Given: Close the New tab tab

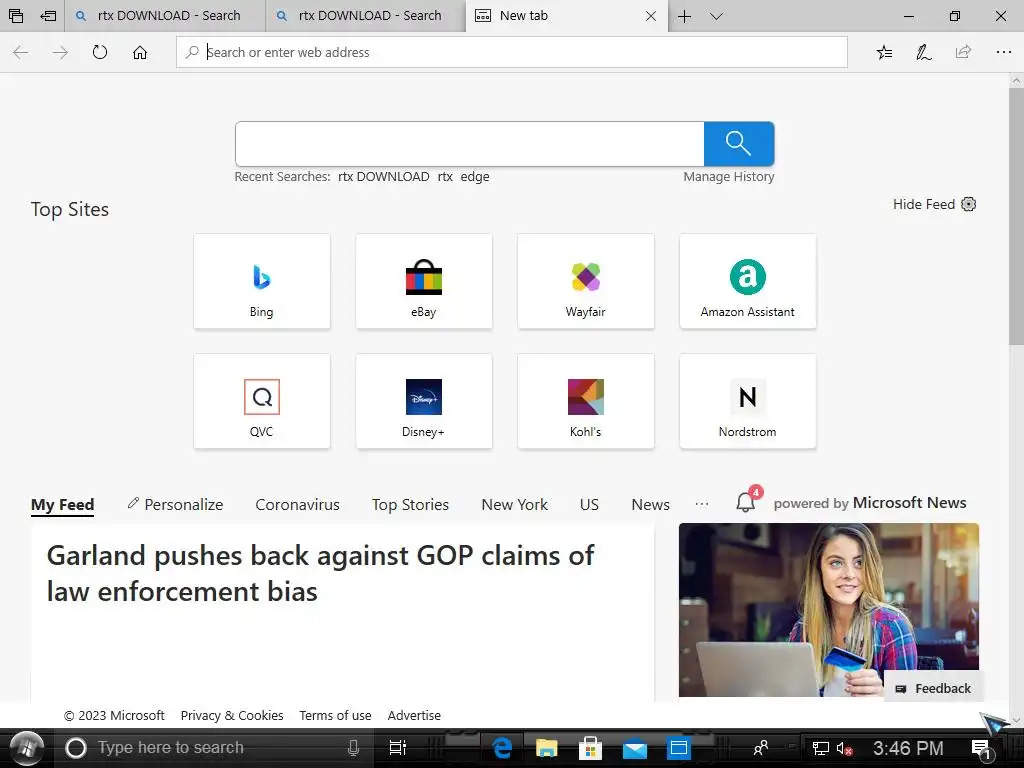Looking at the screenshot, I should pos(651,16).
